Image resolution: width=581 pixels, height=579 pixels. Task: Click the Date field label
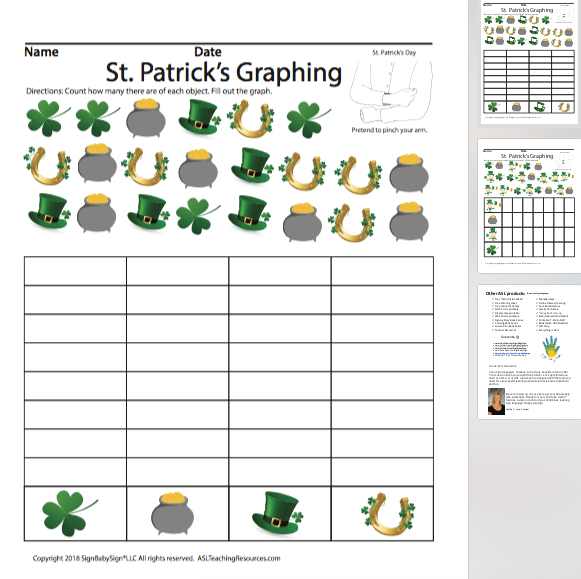point(208,52)
